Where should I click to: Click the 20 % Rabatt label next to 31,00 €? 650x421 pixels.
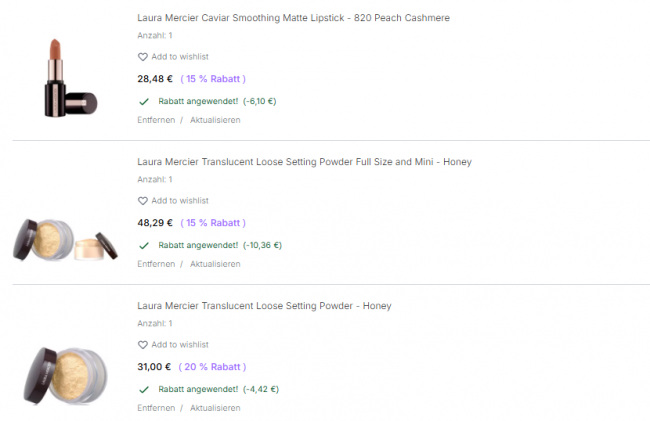212,367
